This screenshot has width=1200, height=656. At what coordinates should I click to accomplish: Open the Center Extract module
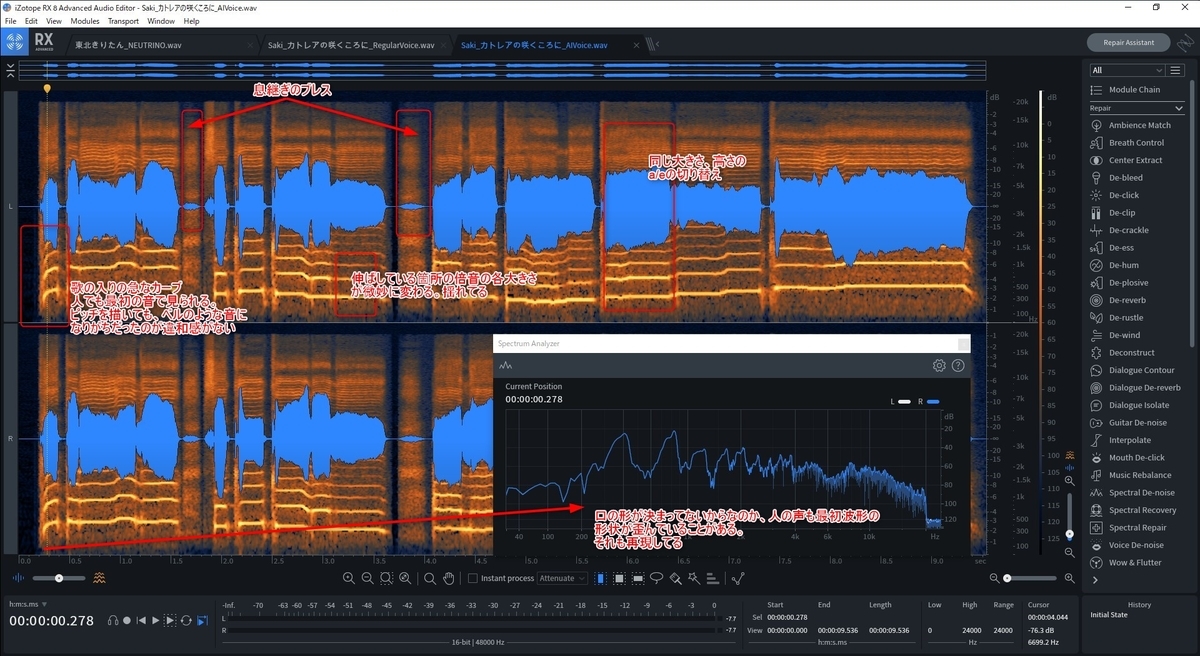(1126, 160)
